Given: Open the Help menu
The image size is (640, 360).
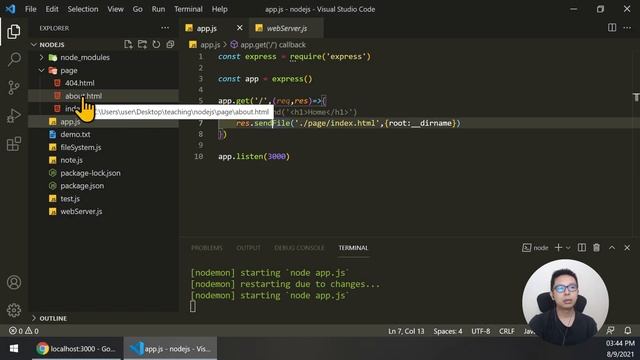Looking at the screenshot, I should pos(220,9).
